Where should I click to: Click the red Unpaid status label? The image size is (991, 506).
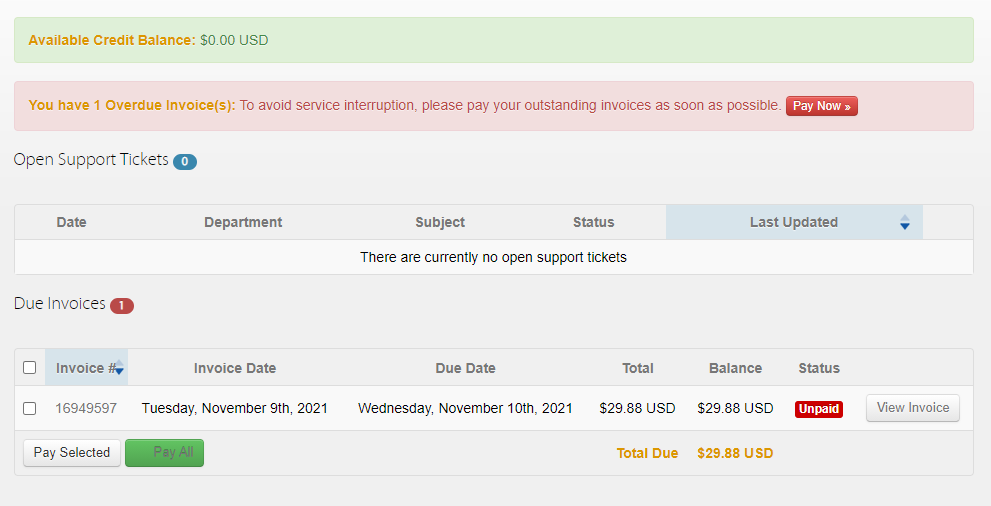[x=819, y=409]
